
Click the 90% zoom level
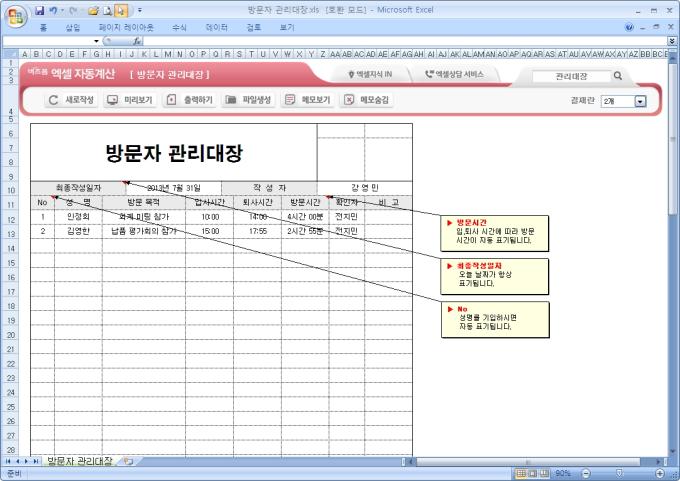(x=563, y=473)
